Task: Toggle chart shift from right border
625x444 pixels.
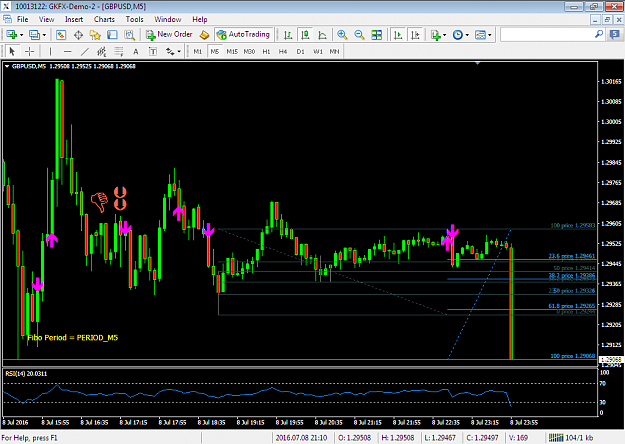Action: (x=415, y=35)
